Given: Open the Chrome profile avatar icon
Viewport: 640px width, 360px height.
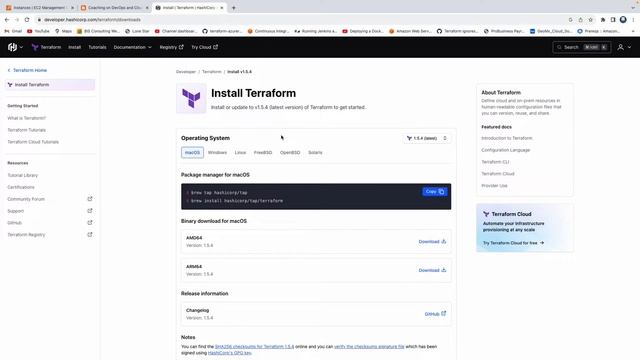Looking at the screenshot, I should coord(623,20).
